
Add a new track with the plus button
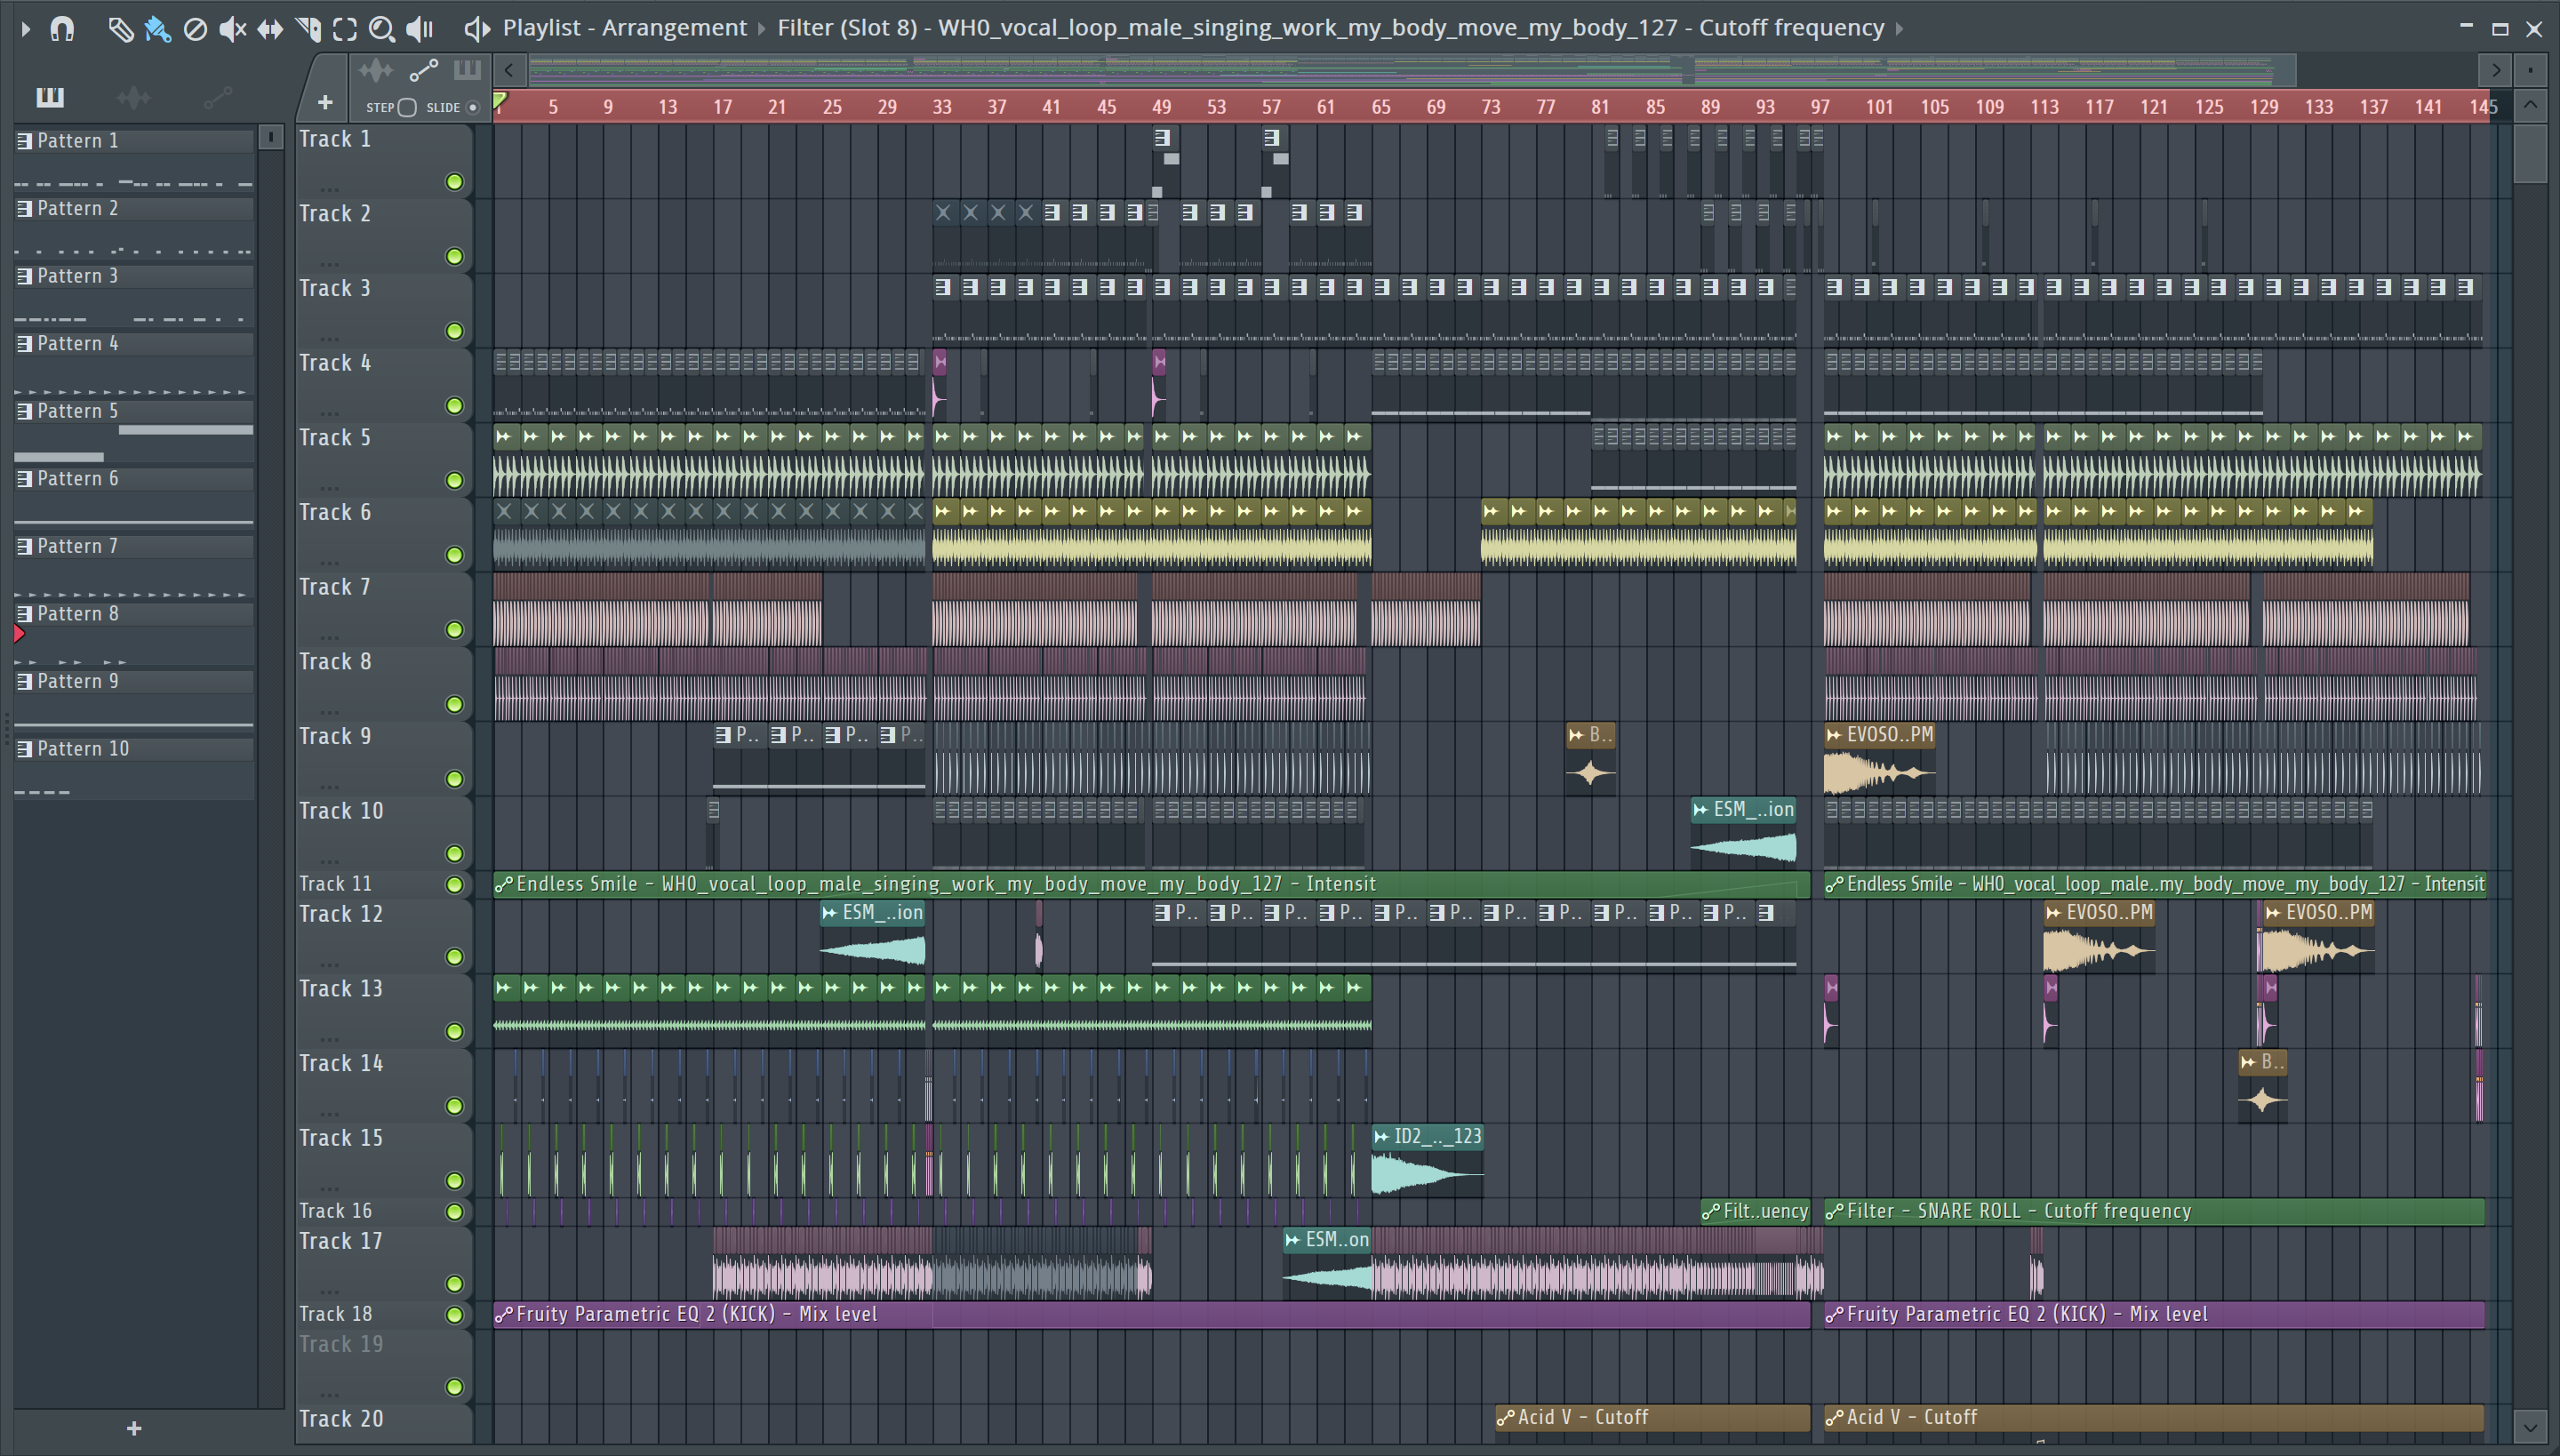[x=325, y=102]
